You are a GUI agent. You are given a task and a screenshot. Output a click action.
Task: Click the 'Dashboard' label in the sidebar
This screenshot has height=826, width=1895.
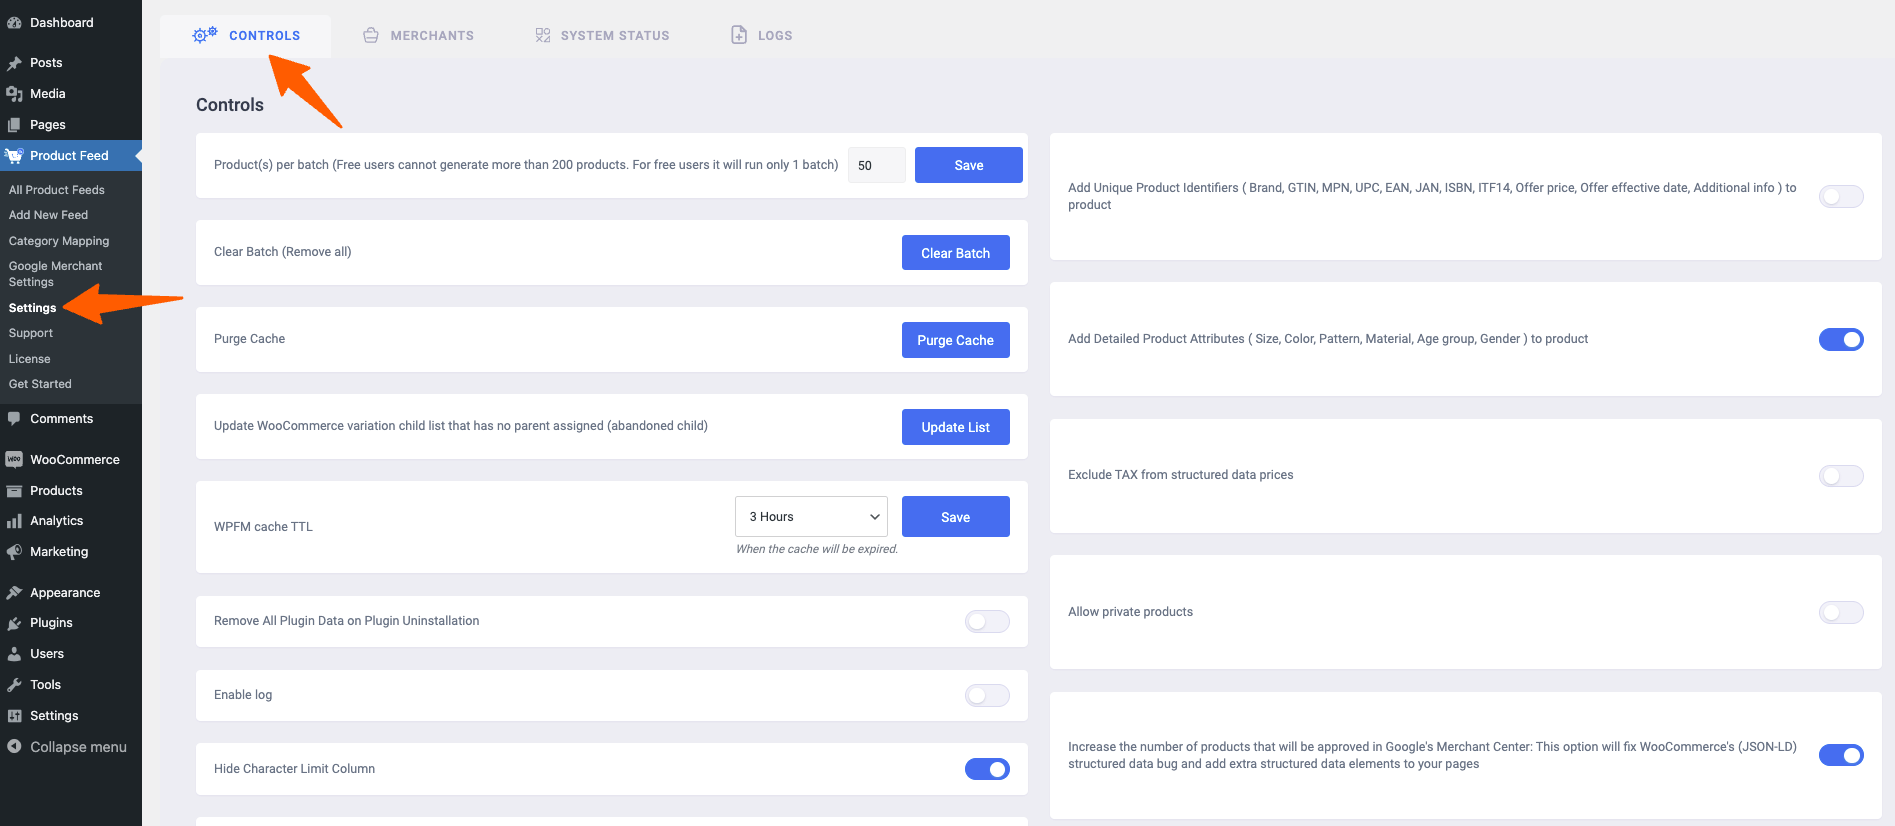62,23
